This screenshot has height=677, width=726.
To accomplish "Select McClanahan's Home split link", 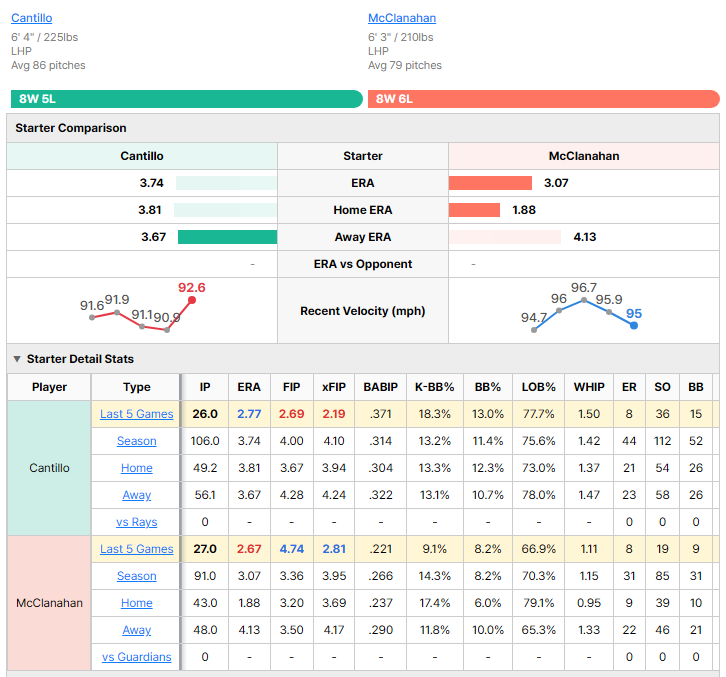I will coord(137,603).
